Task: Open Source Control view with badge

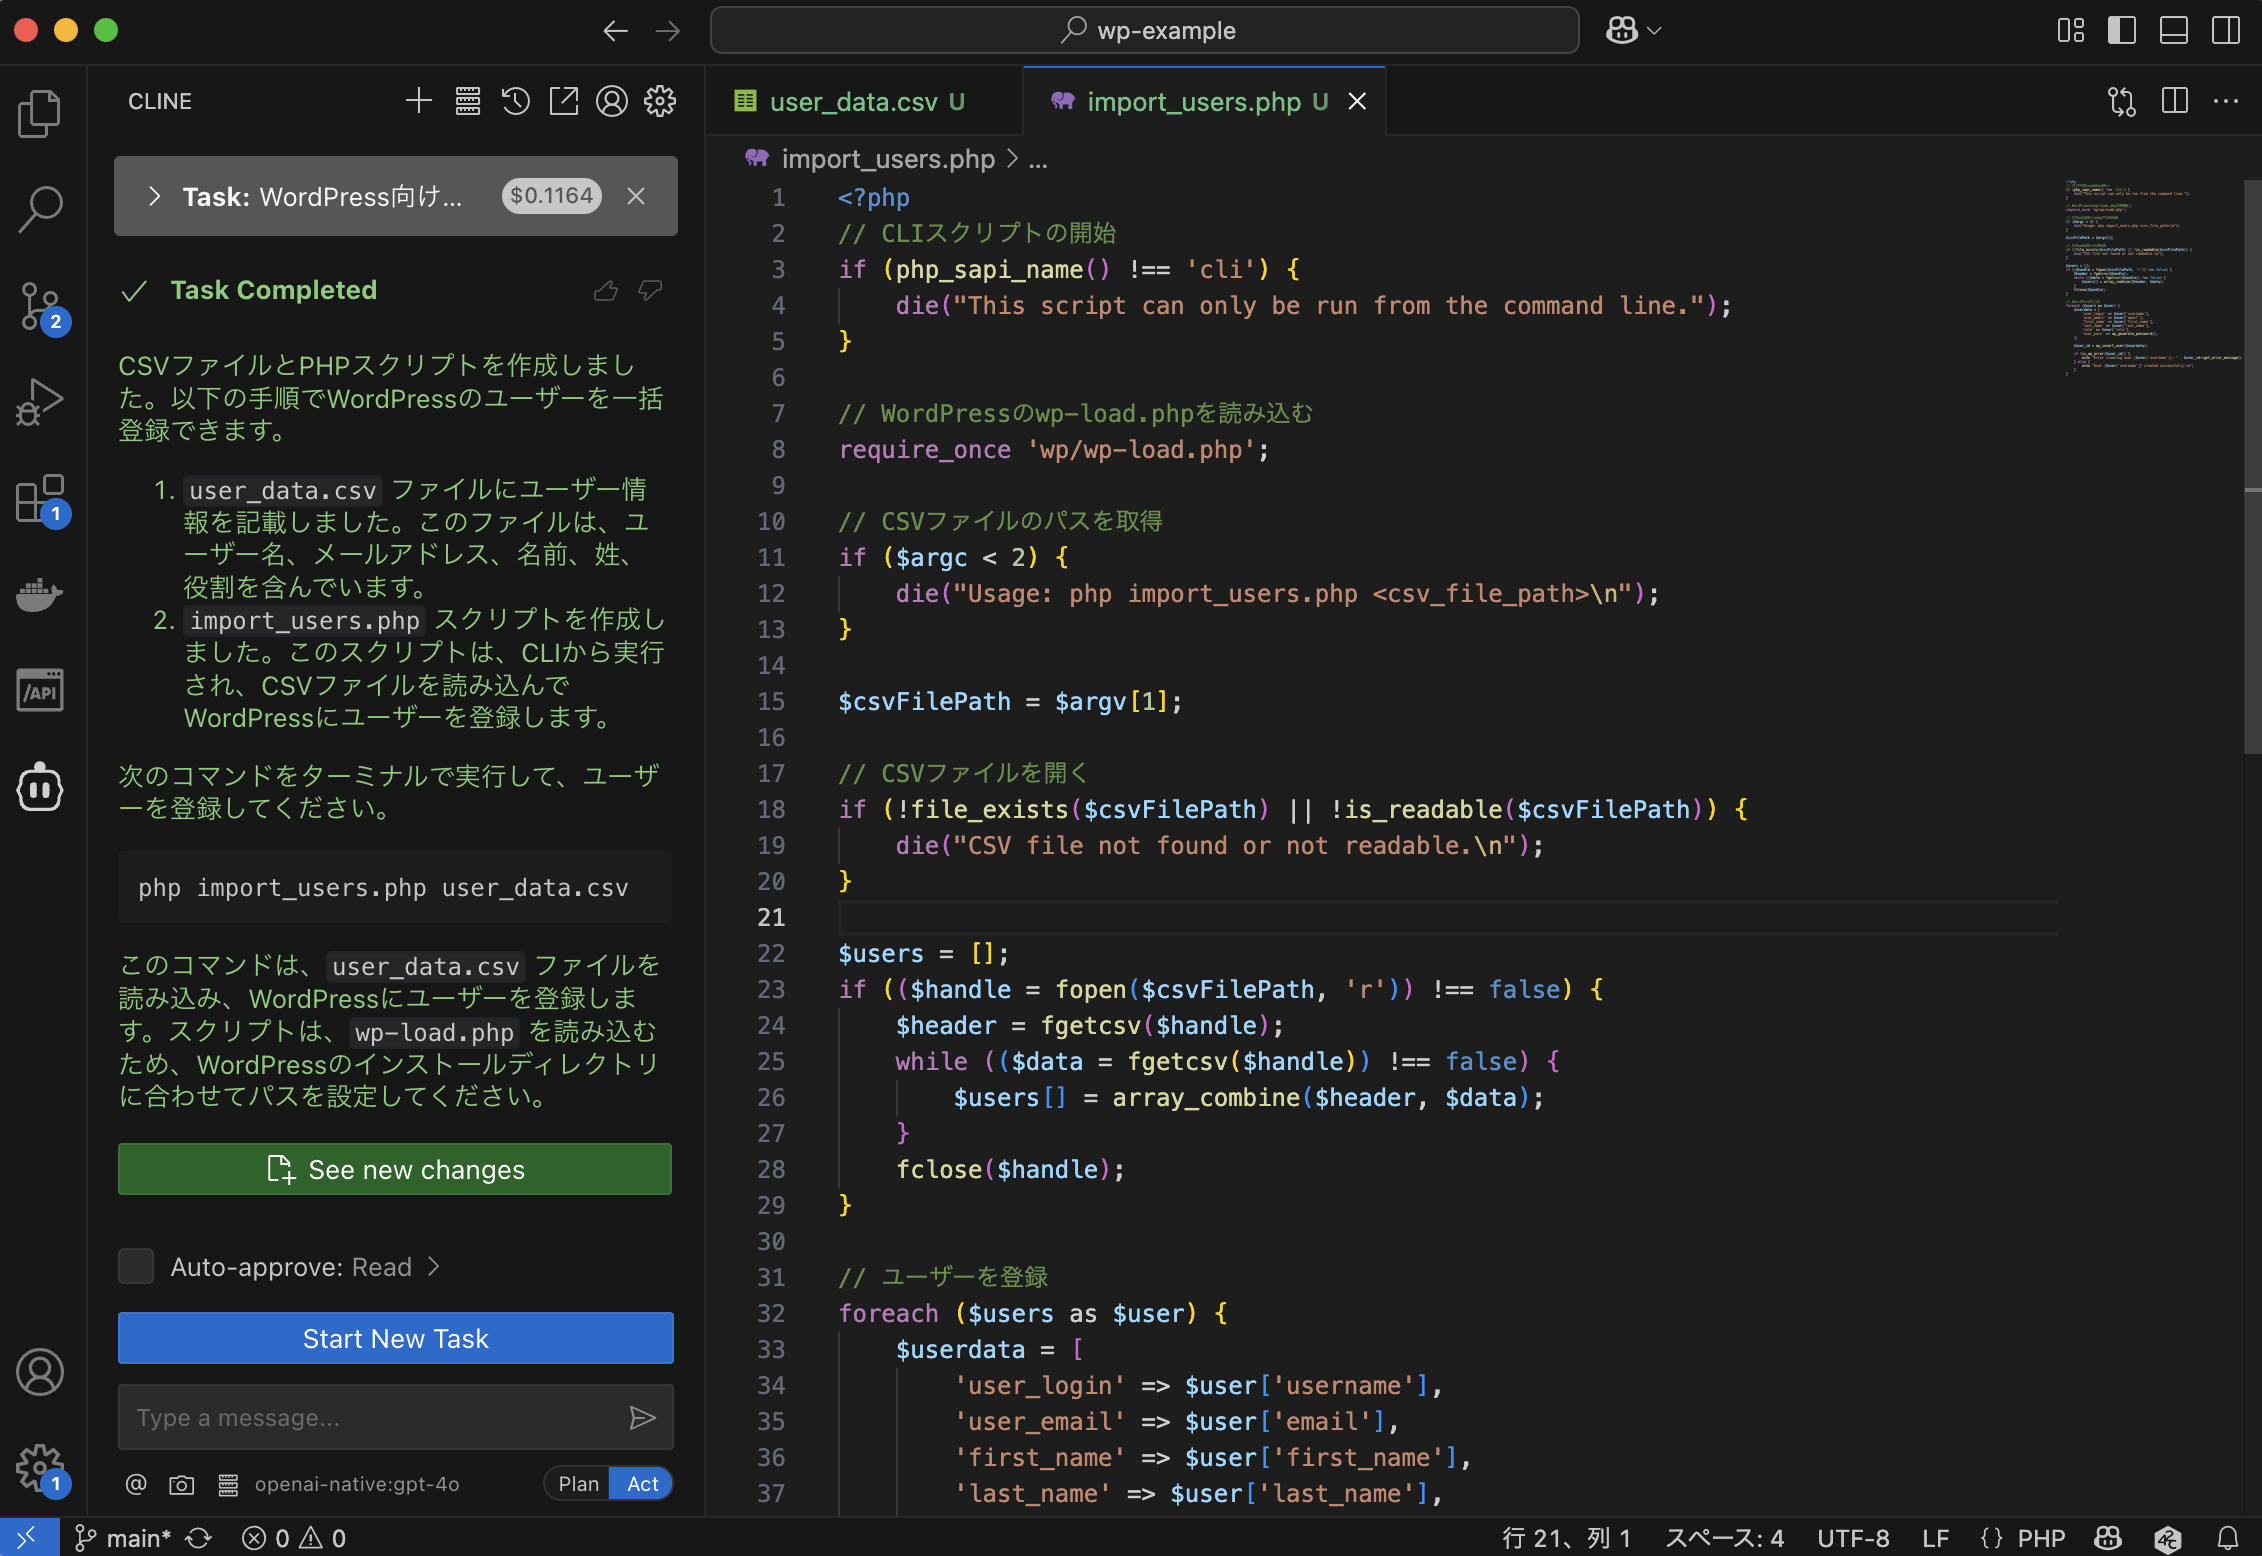Action: coord(40,306)
